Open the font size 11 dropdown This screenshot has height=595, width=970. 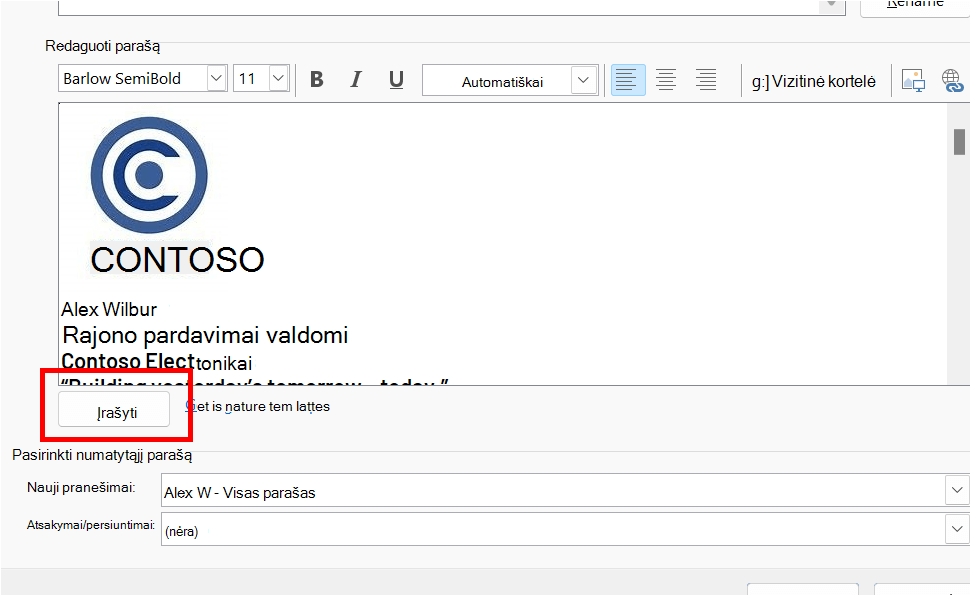point(278,79)
